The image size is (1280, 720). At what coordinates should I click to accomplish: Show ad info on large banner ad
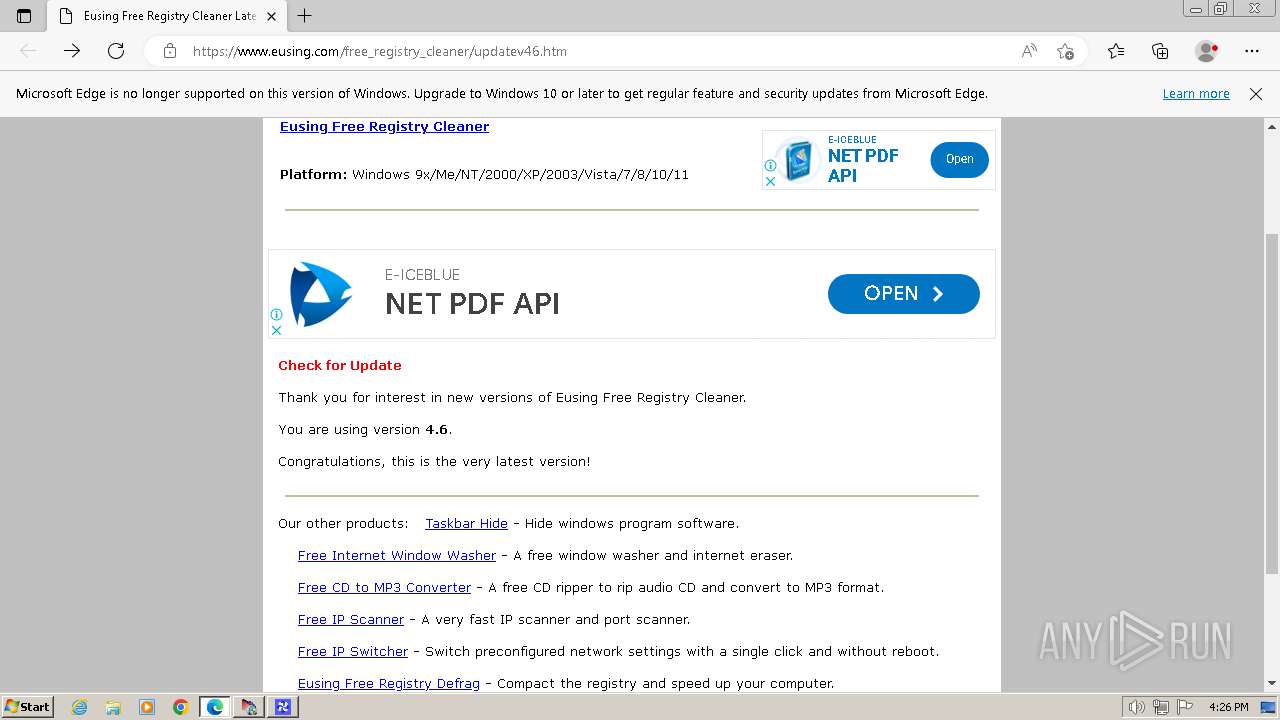tap(276, 314)
